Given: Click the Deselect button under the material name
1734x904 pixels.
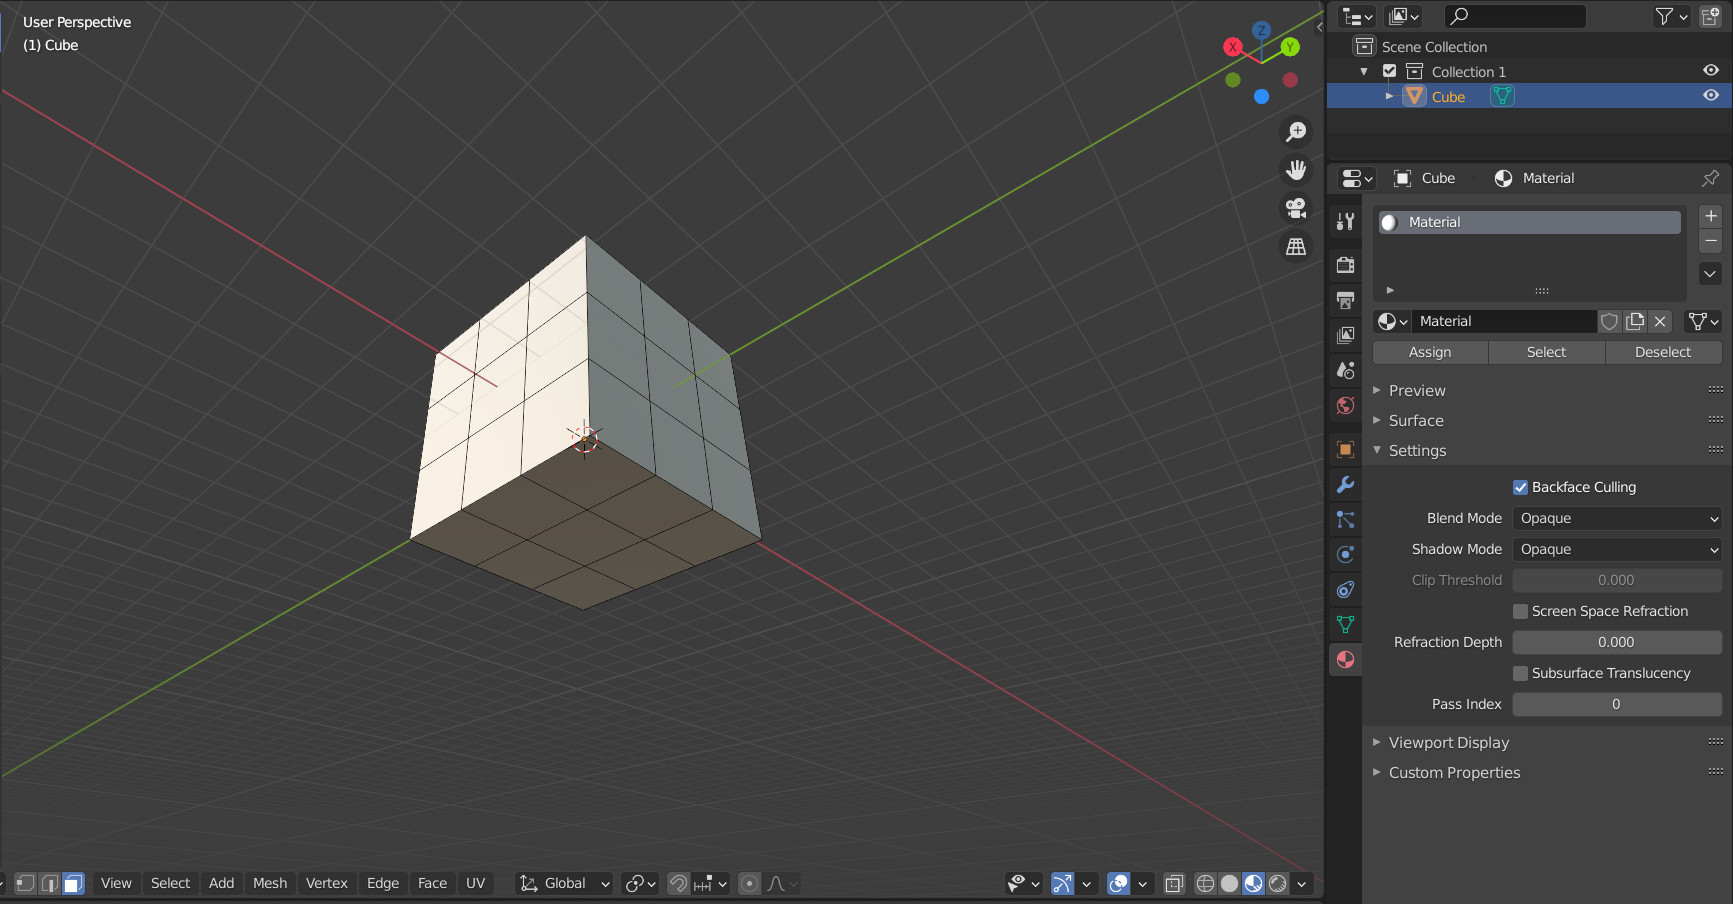Looking at the screenshot, I should click(1662, 352).
